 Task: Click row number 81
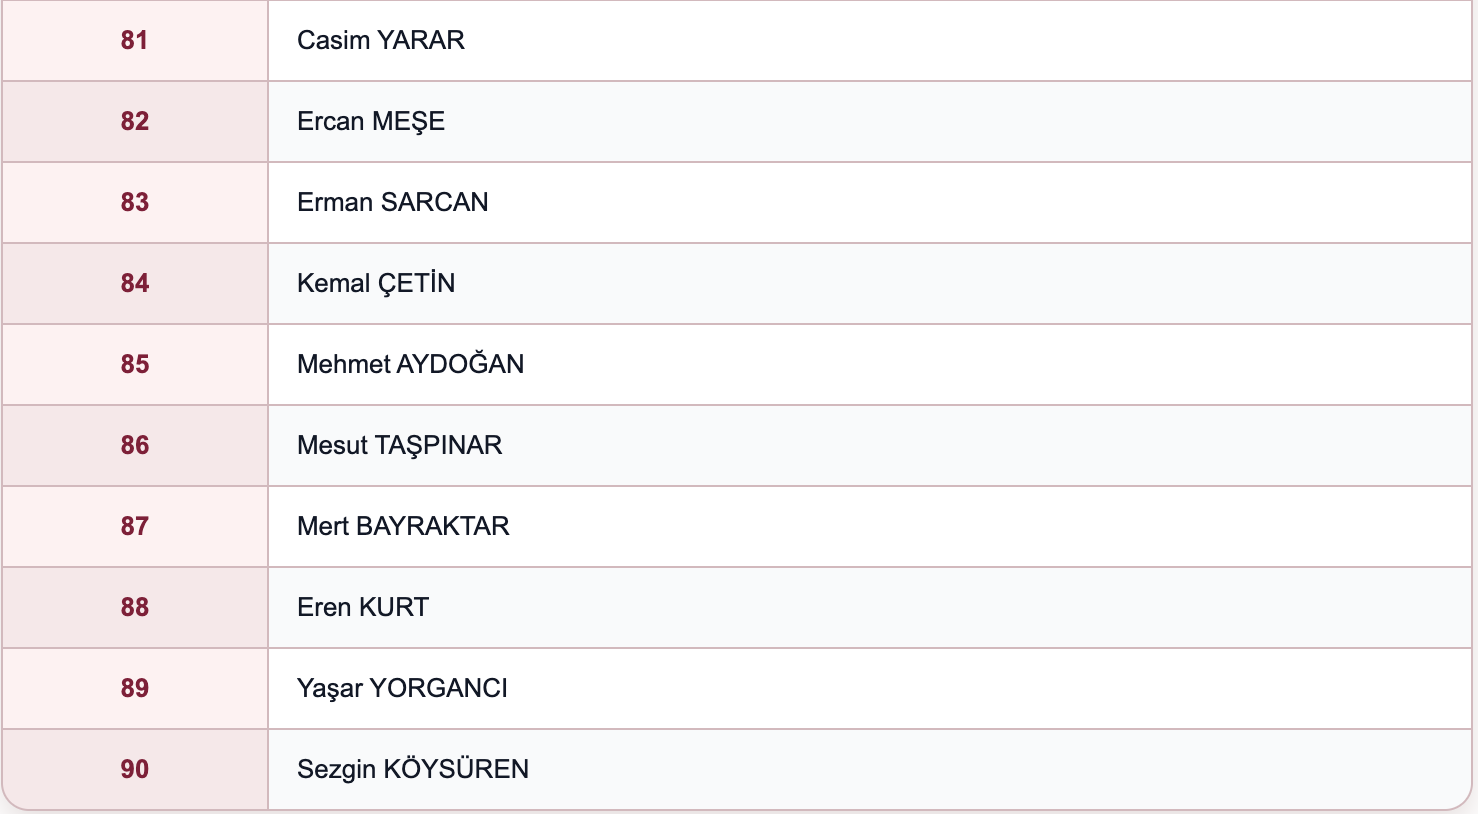[x=134, y=40]
